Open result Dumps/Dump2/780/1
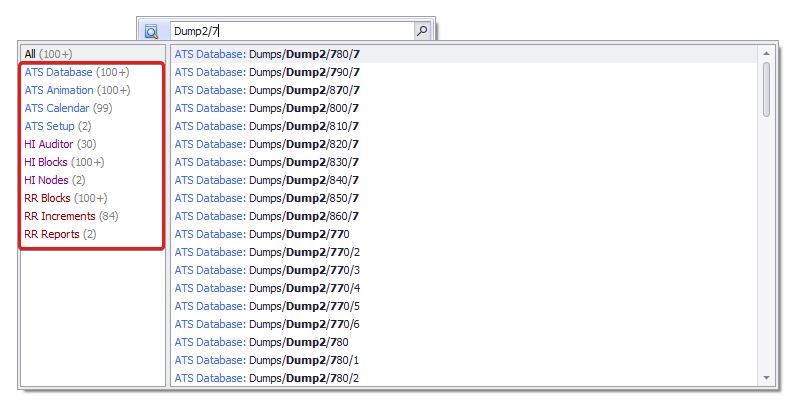Screen dimensions: 790x400 (x=464, y=360)
